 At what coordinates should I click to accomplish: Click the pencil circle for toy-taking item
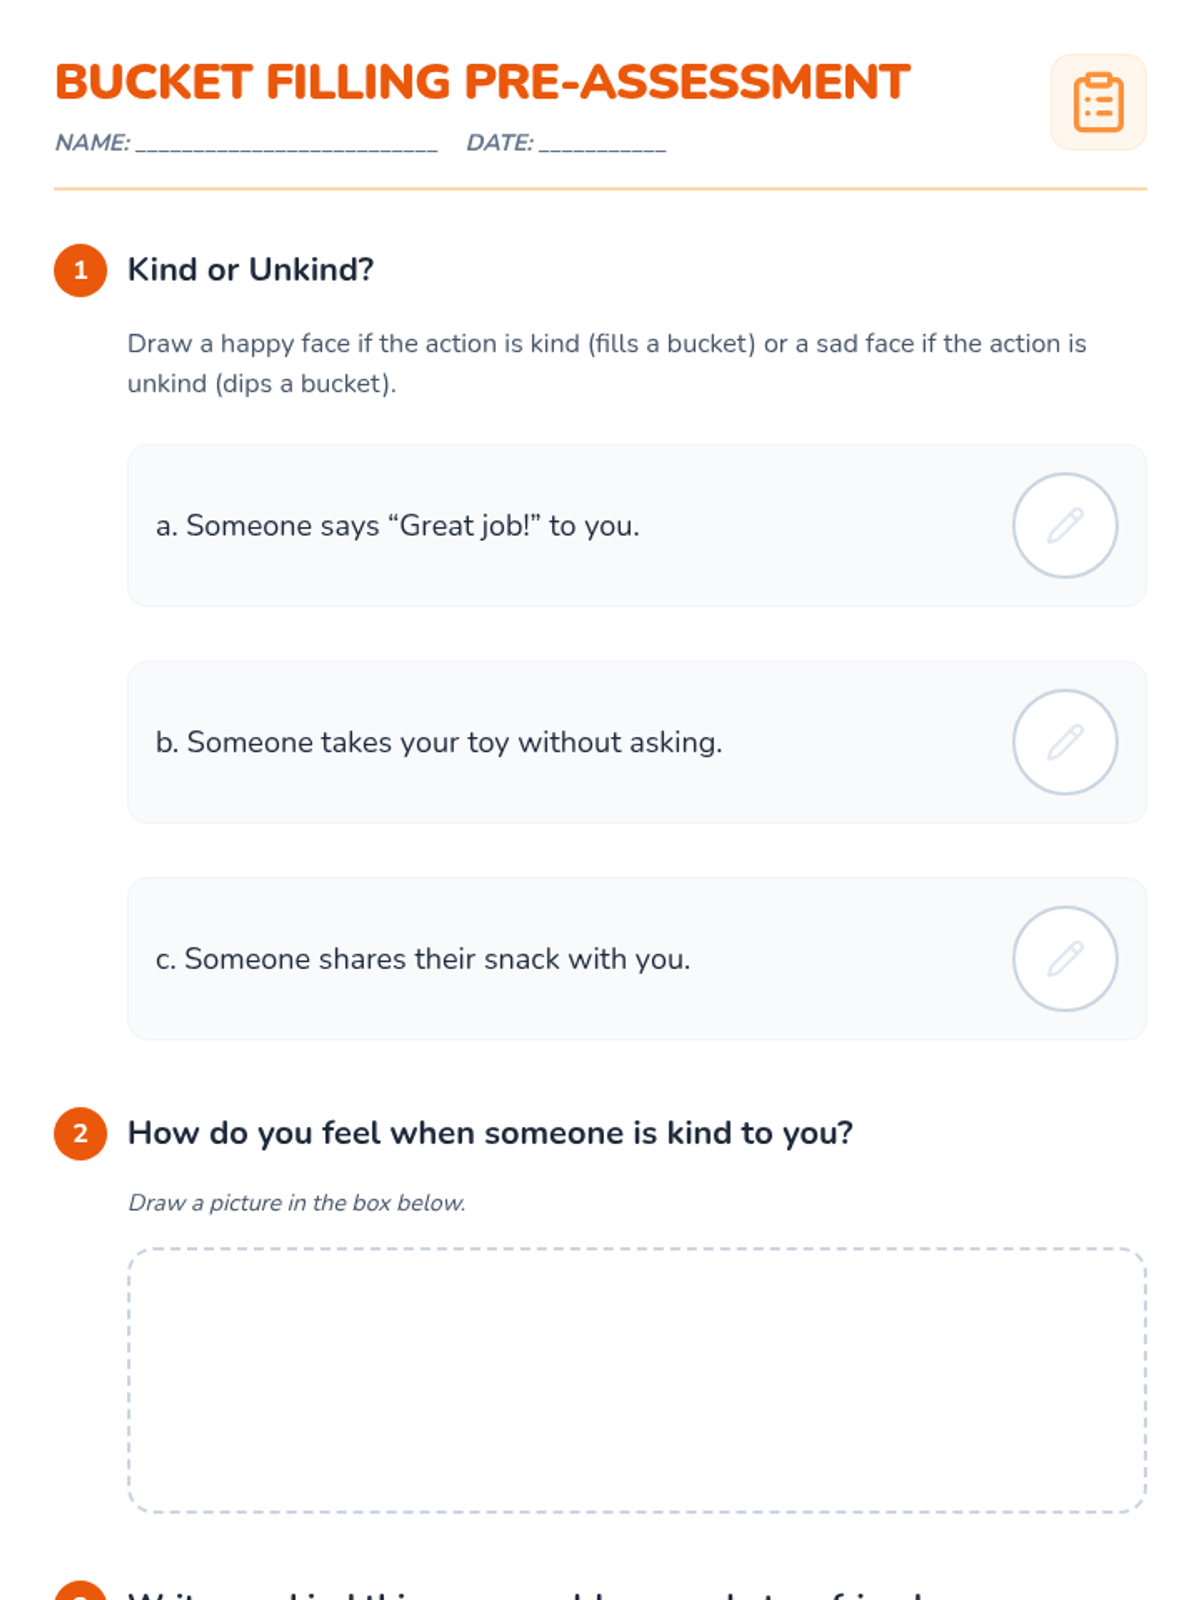pyautogui.click(x=1065, y=742)
